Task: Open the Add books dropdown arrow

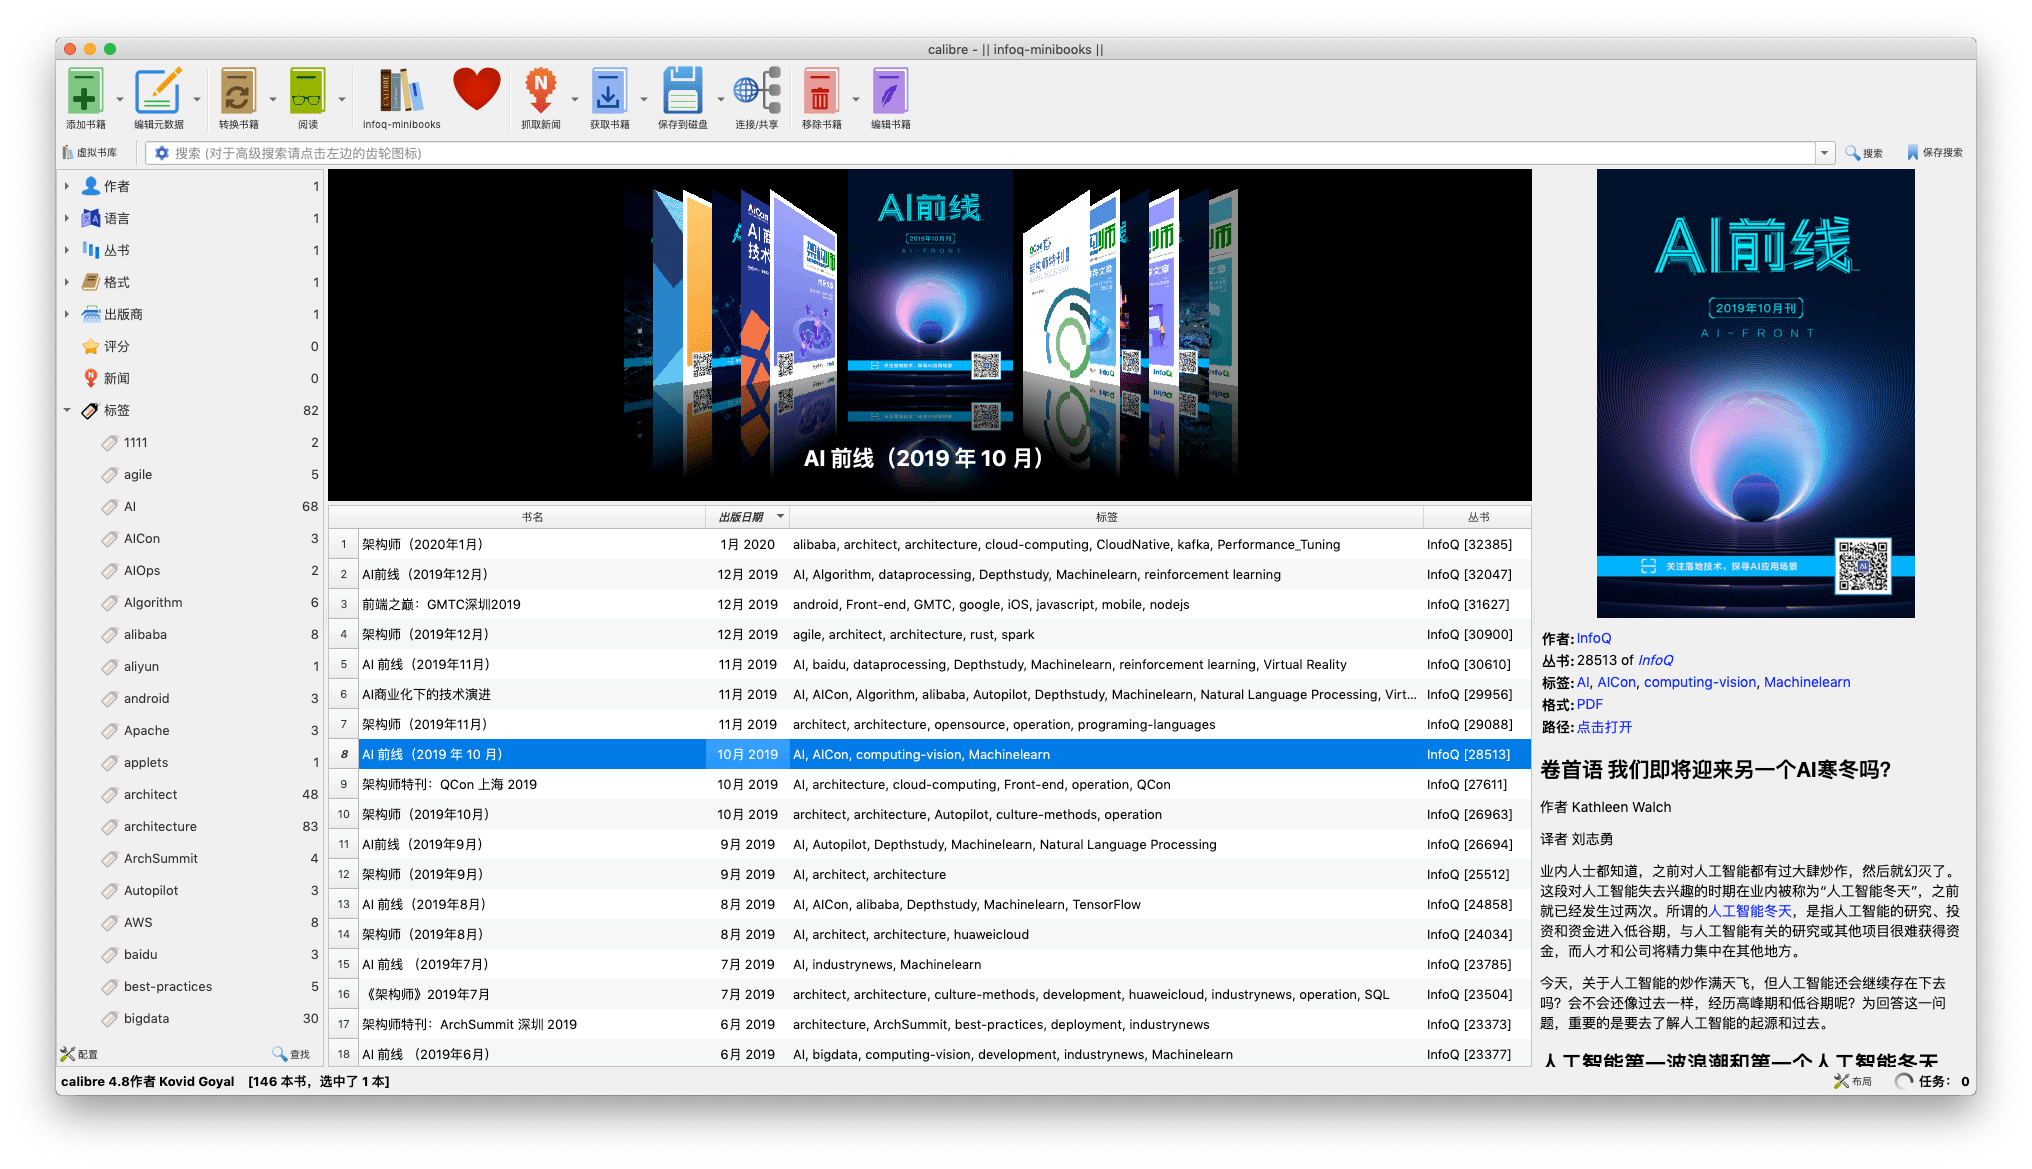Action: (120, 99)
